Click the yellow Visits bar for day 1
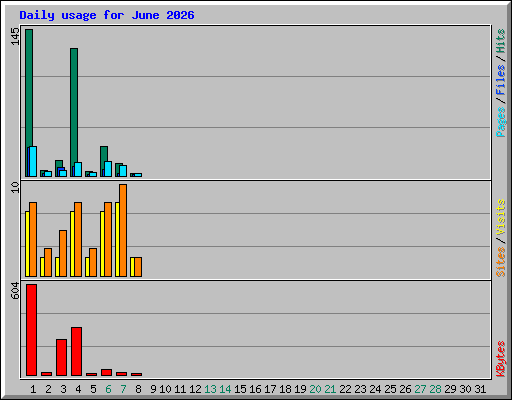 [x=27, y=244]
